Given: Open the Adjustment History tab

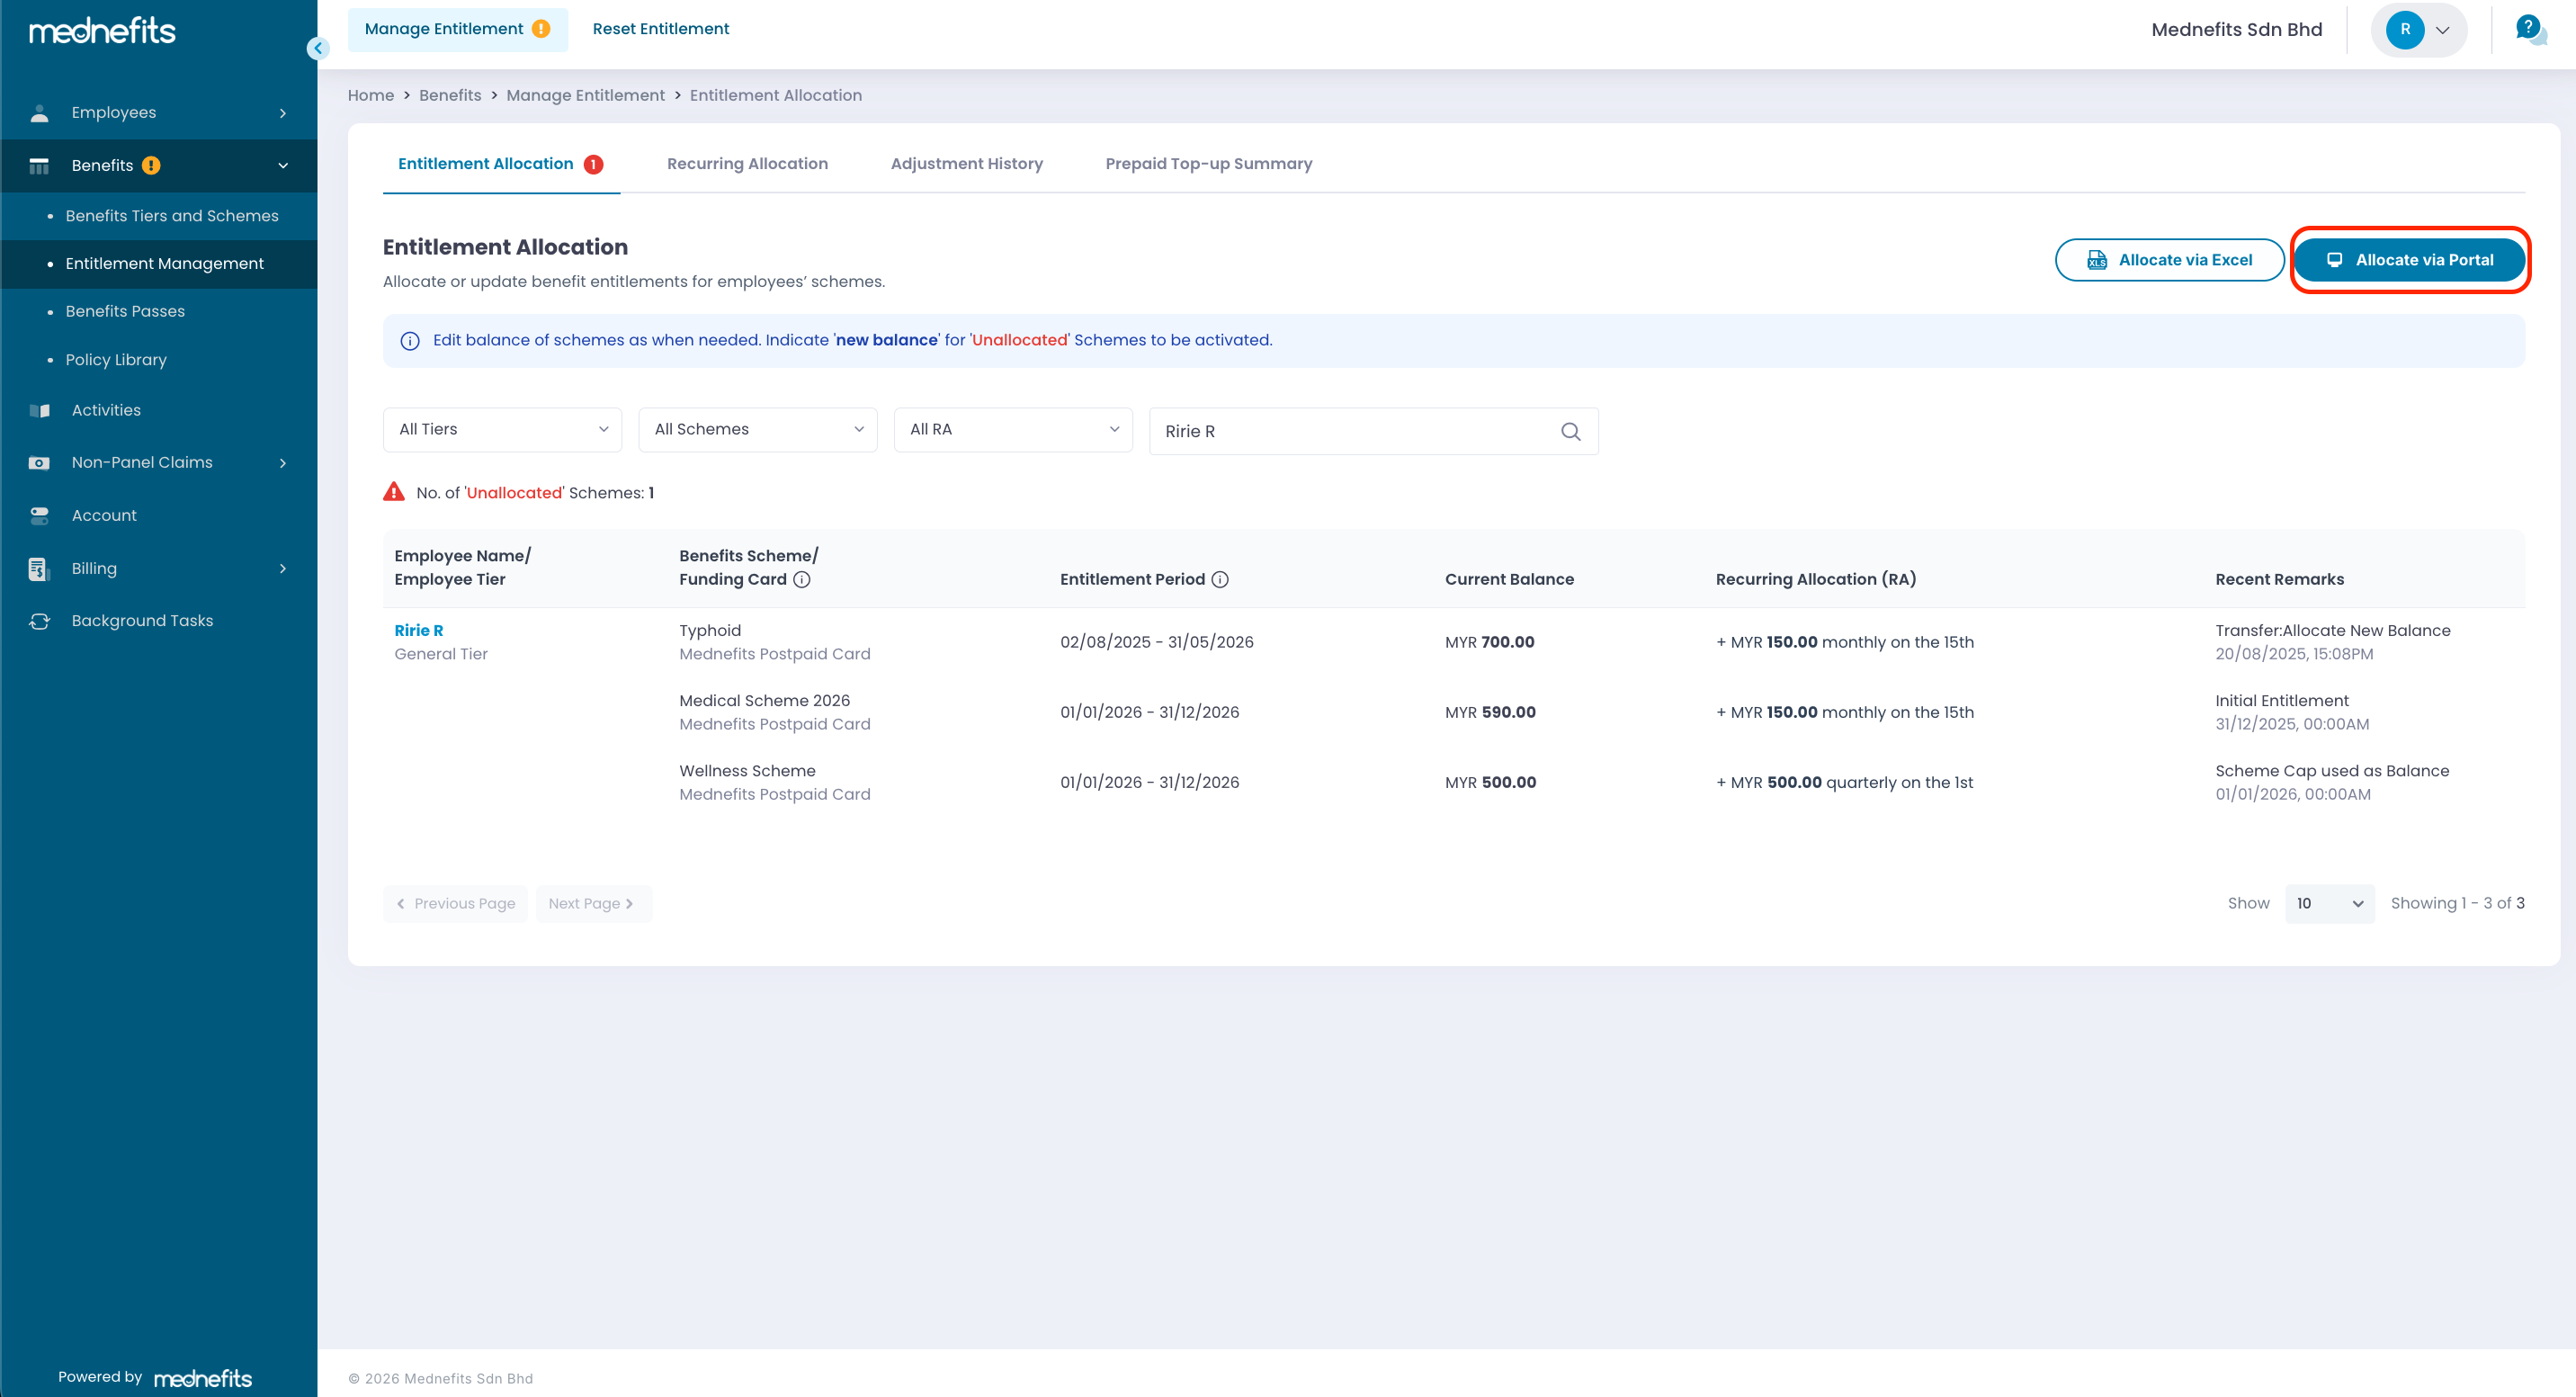Looking at the screenshot, I should click(x=966, y=163).
